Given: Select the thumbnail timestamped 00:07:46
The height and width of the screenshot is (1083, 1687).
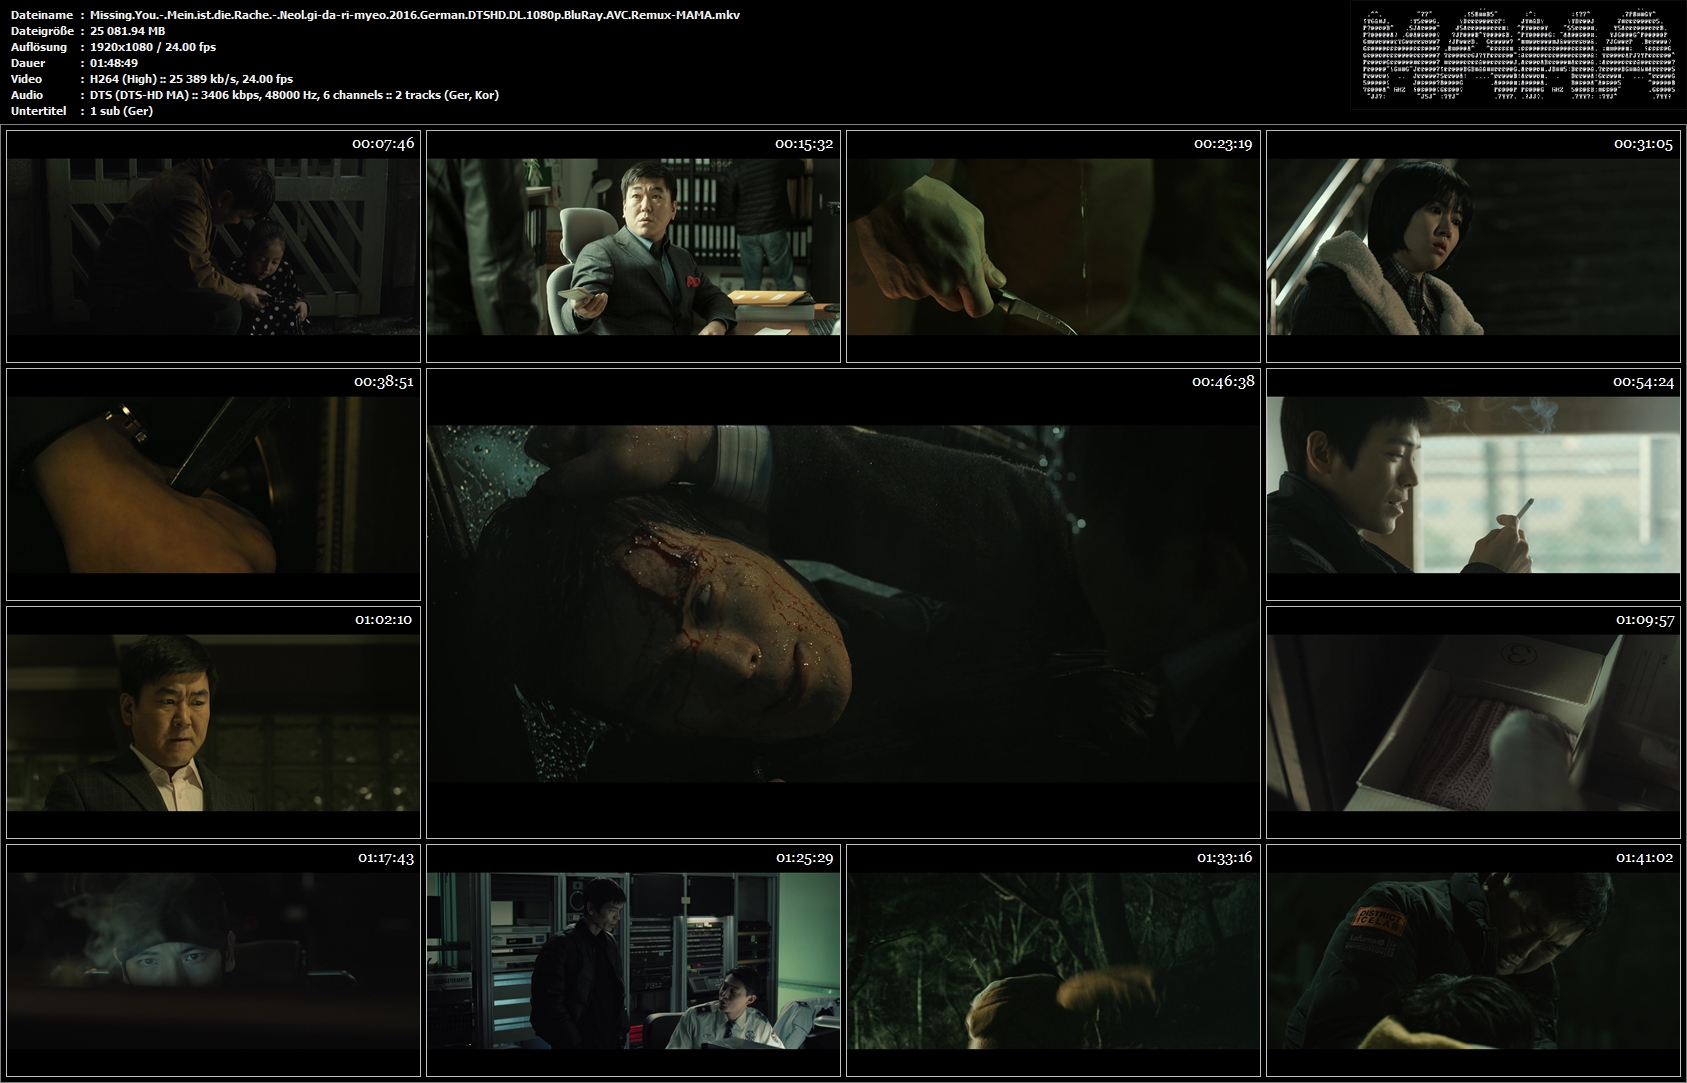Looking at the screenshot, I should tap(213, 246).
